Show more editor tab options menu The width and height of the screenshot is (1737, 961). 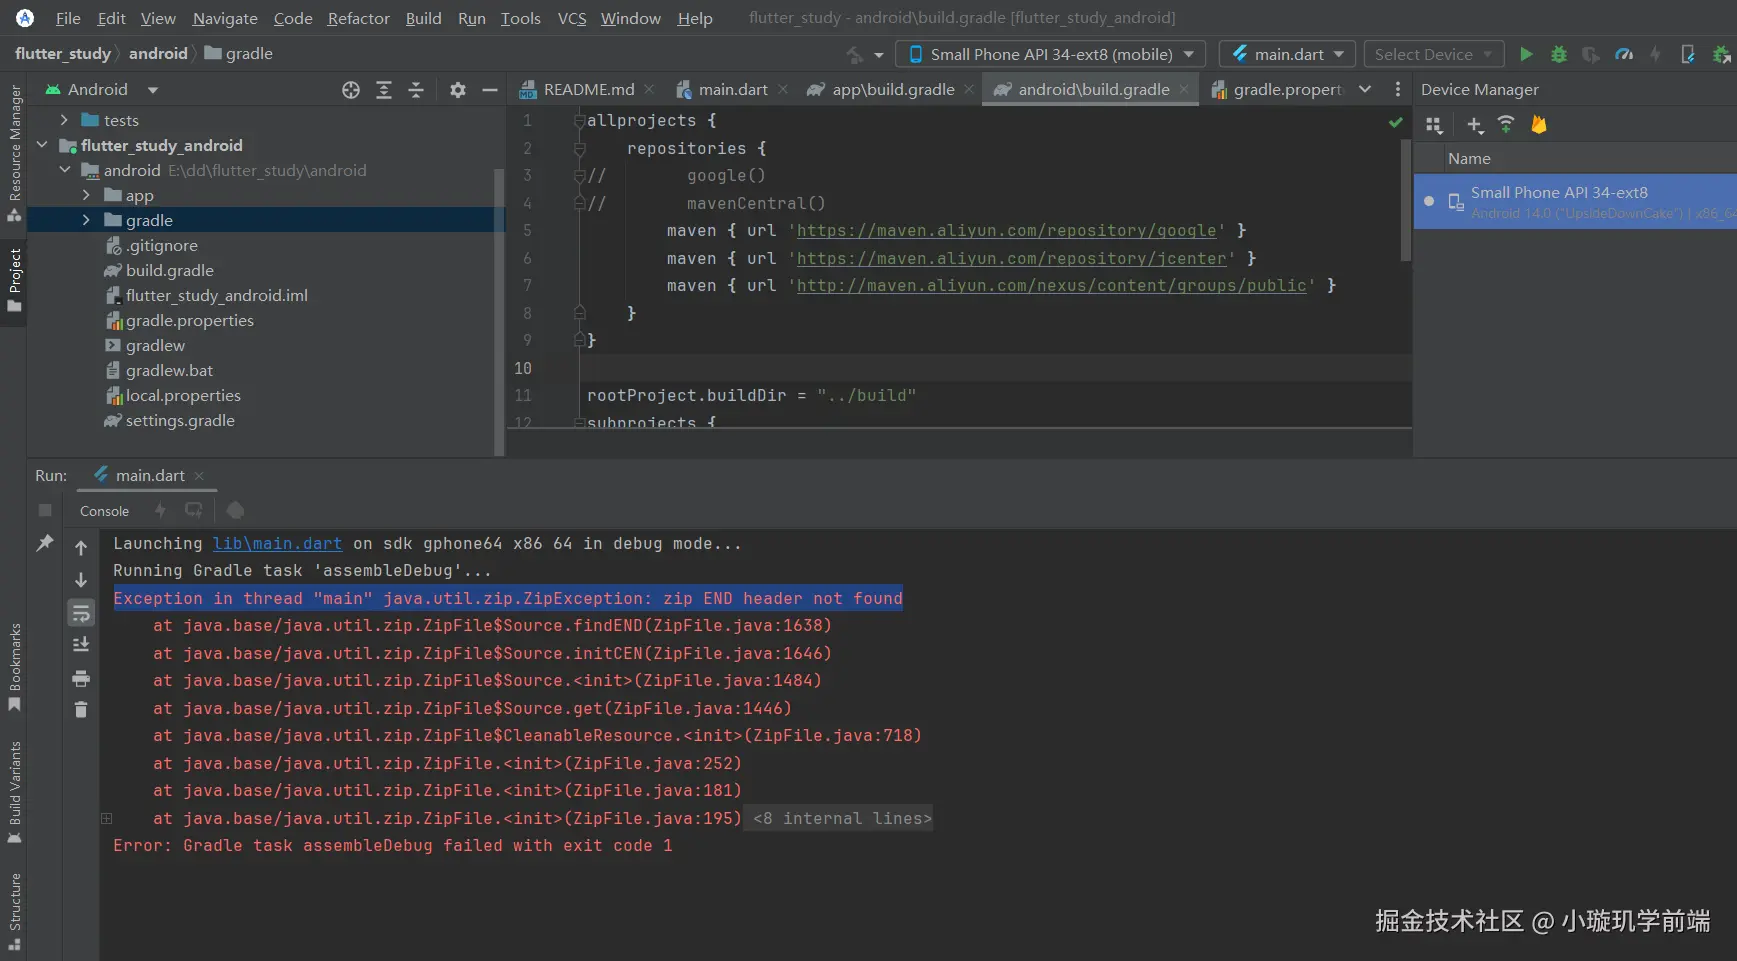point(1398,89)
